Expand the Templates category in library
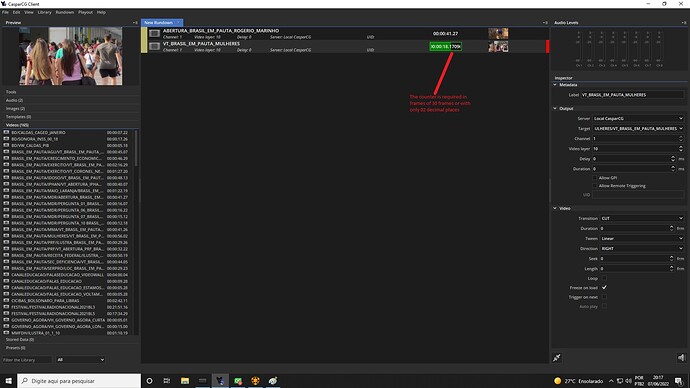The height and width of the screenshot is (388, 690). click(18, 117)
